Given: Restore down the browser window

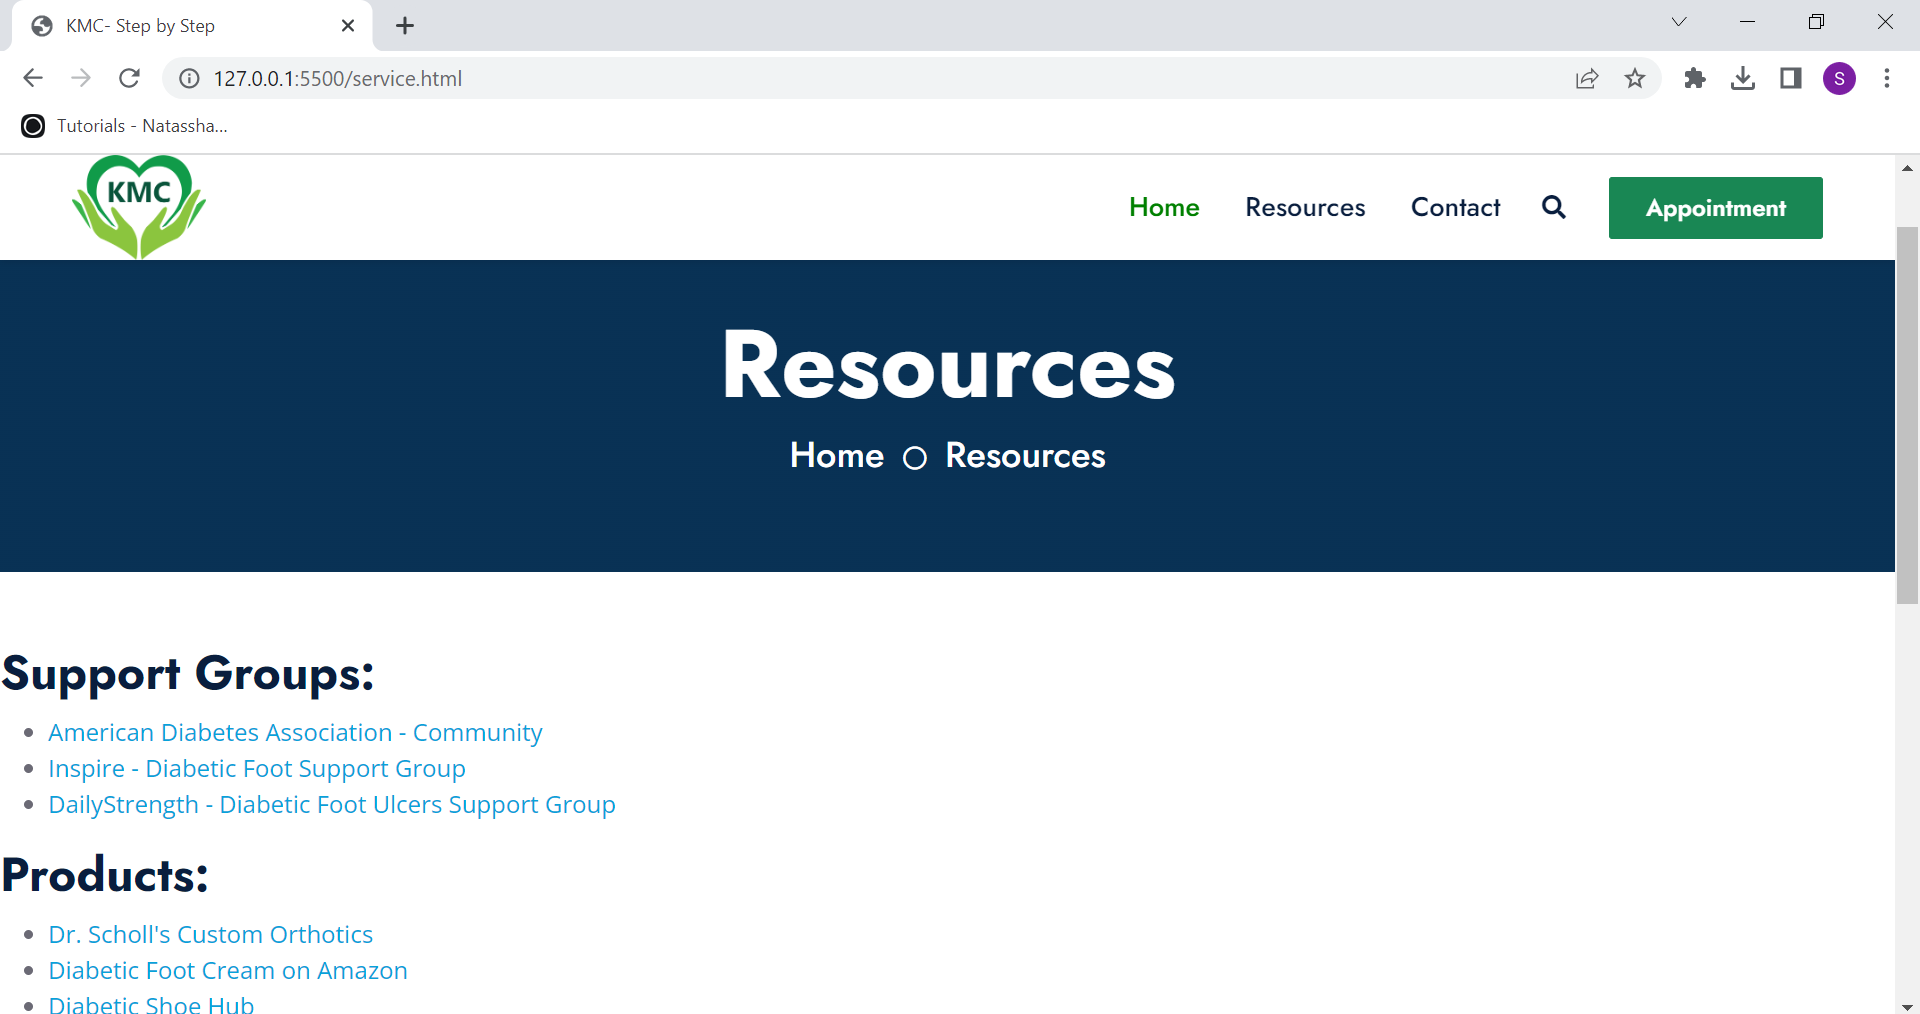Looking at the screenshot, I should pyautogui.click(x=1816, y=22).
